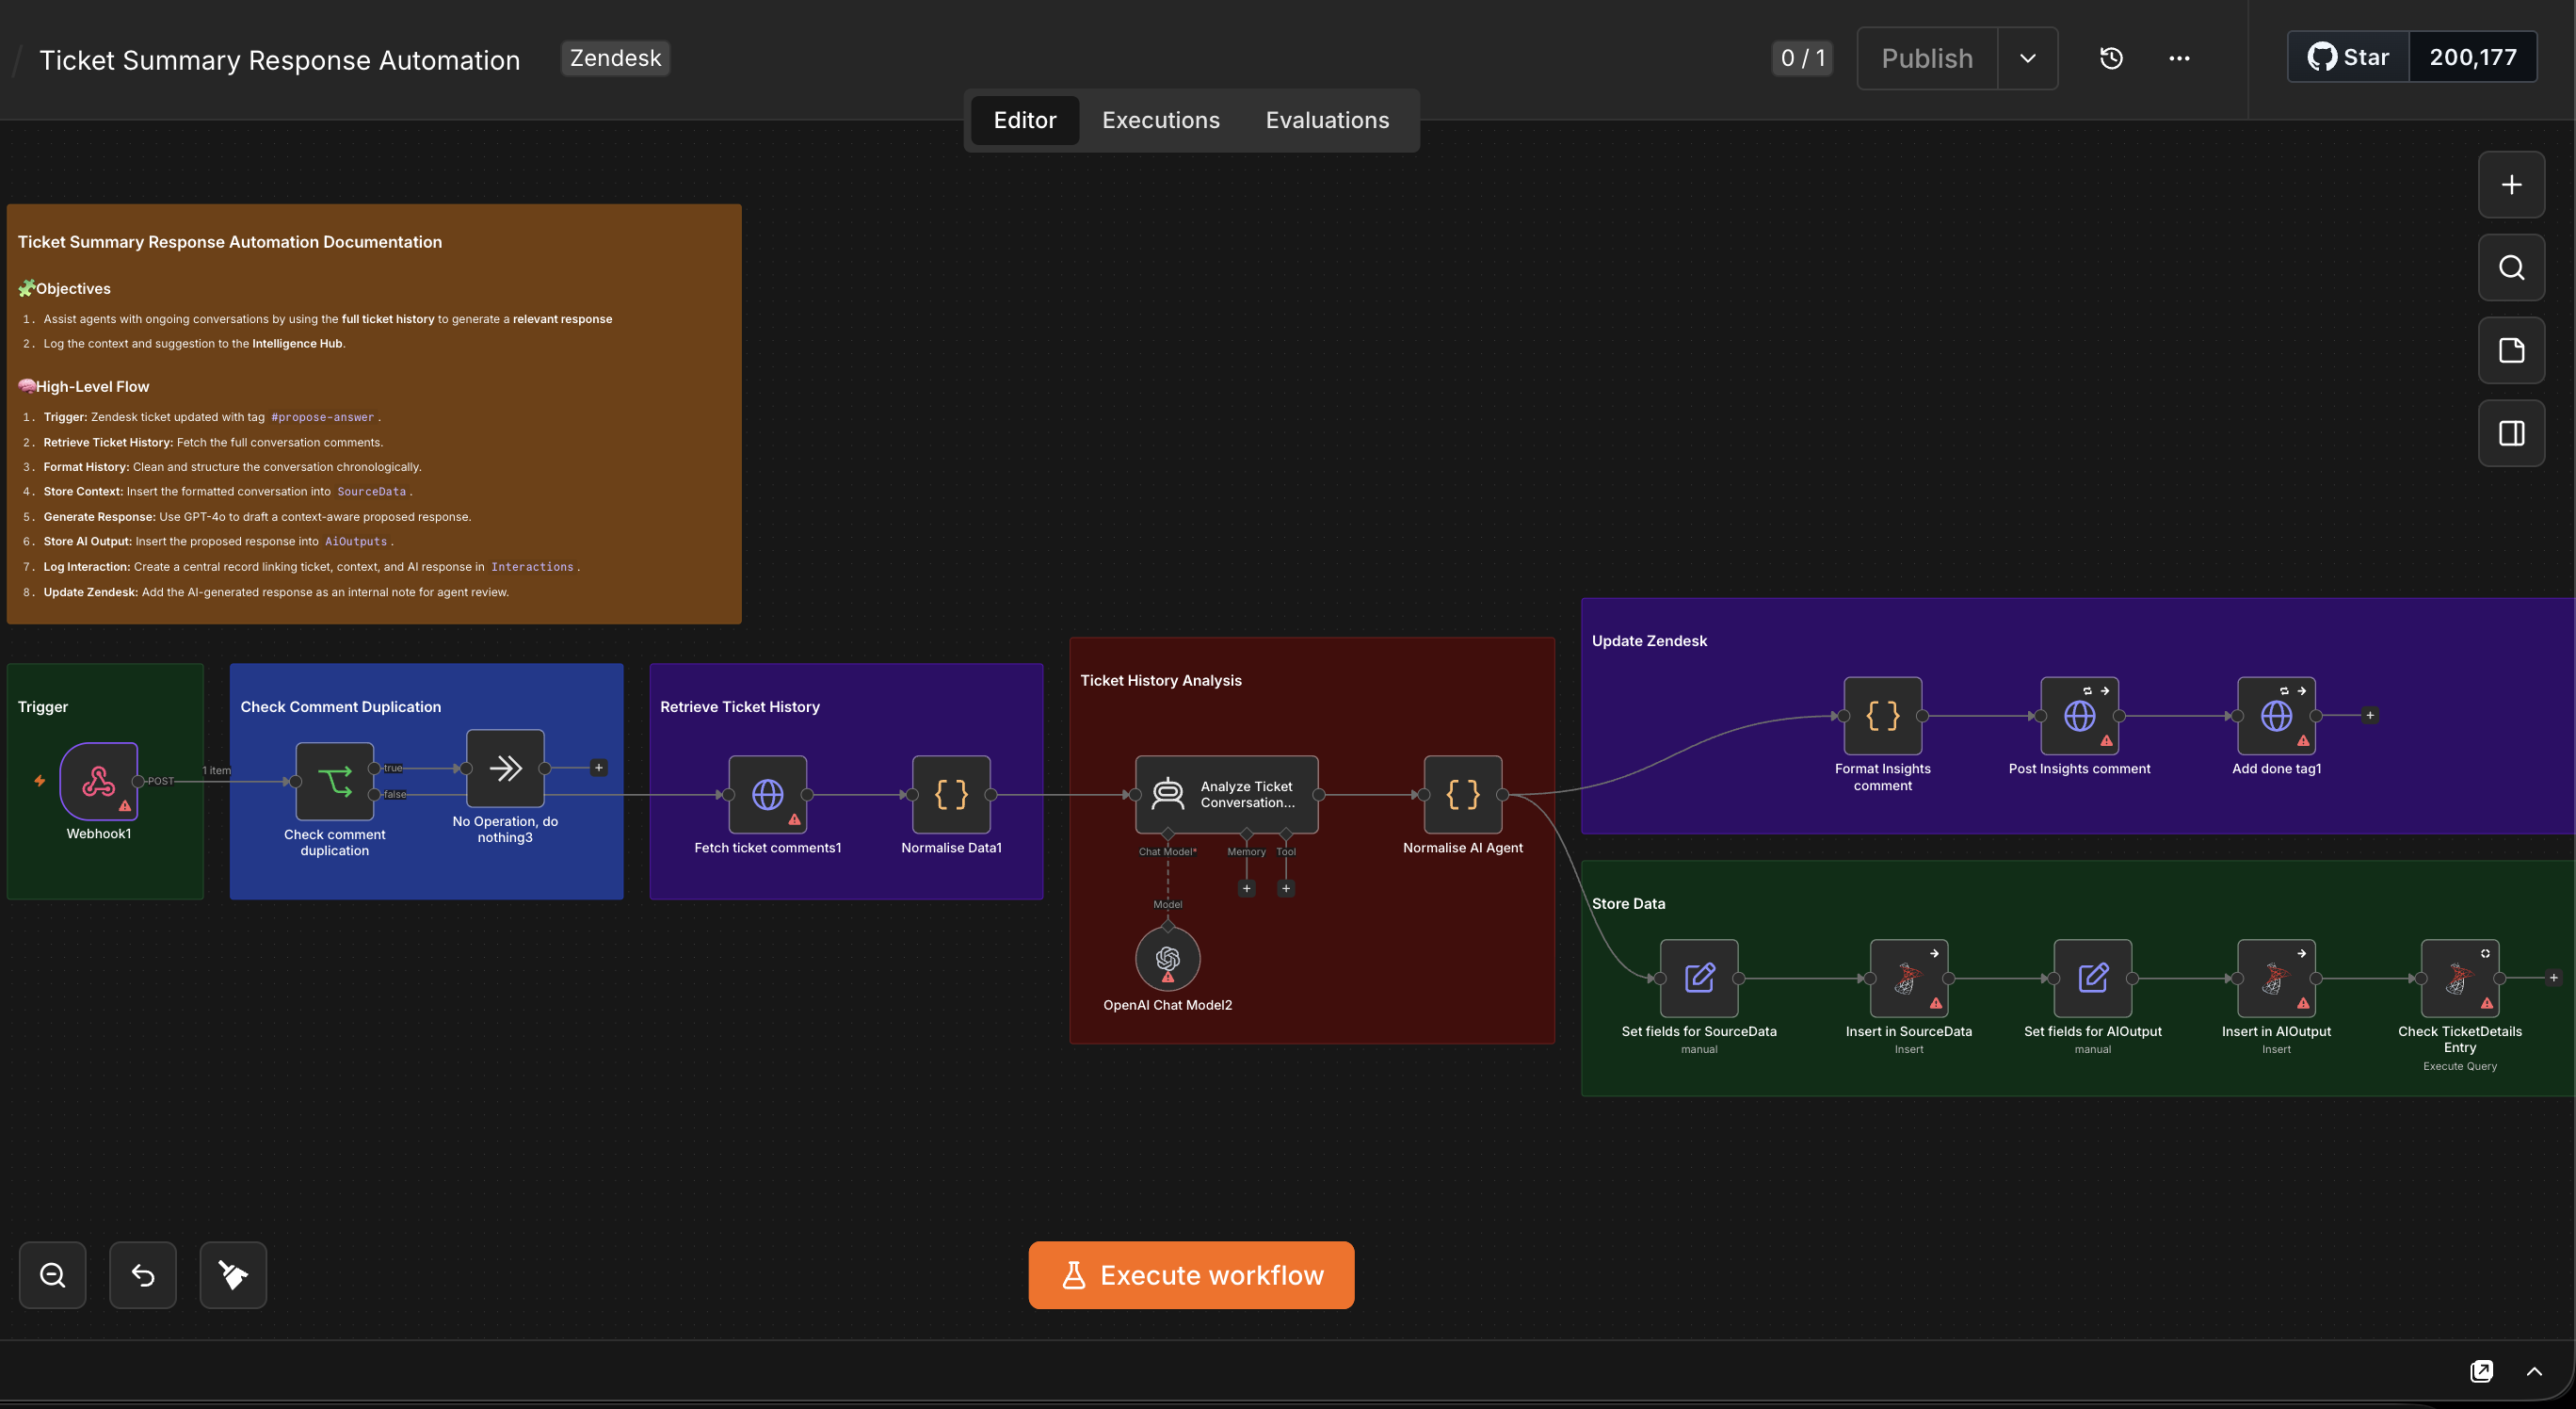Select the Format Insights comment node
2576x1409 pixels.
point(1882,716)
